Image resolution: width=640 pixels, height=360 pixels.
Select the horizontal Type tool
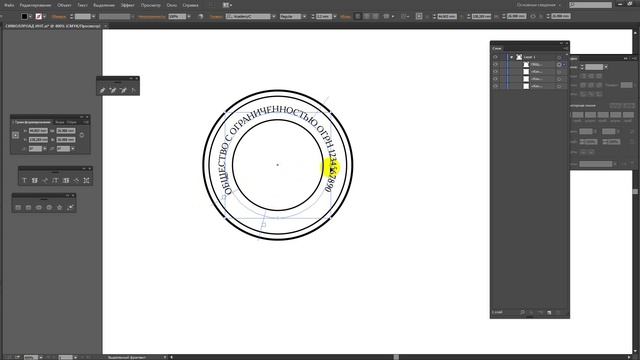click(24, 180)
